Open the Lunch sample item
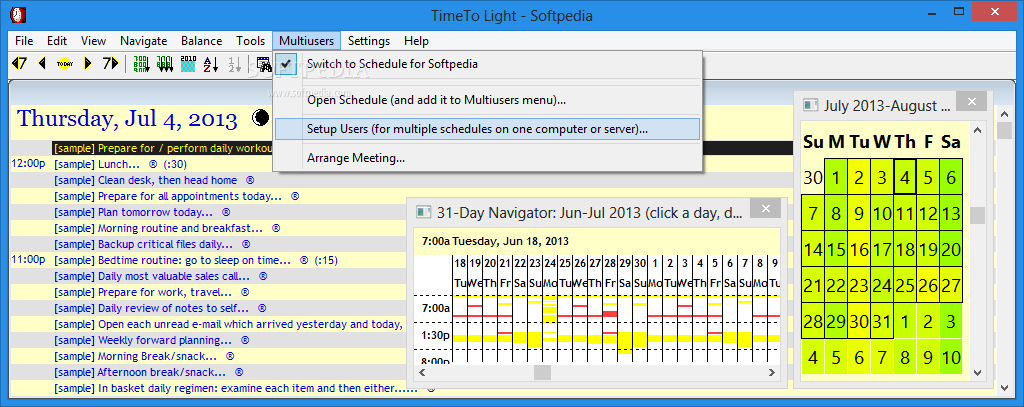This screenshot has width=1024, height=407. (97, 164)
